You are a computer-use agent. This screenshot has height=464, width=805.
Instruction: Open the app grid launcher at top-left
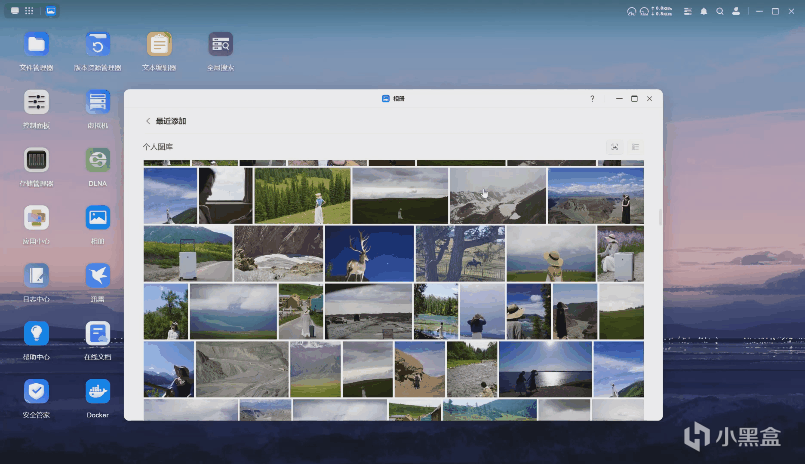tap(29, 11)
